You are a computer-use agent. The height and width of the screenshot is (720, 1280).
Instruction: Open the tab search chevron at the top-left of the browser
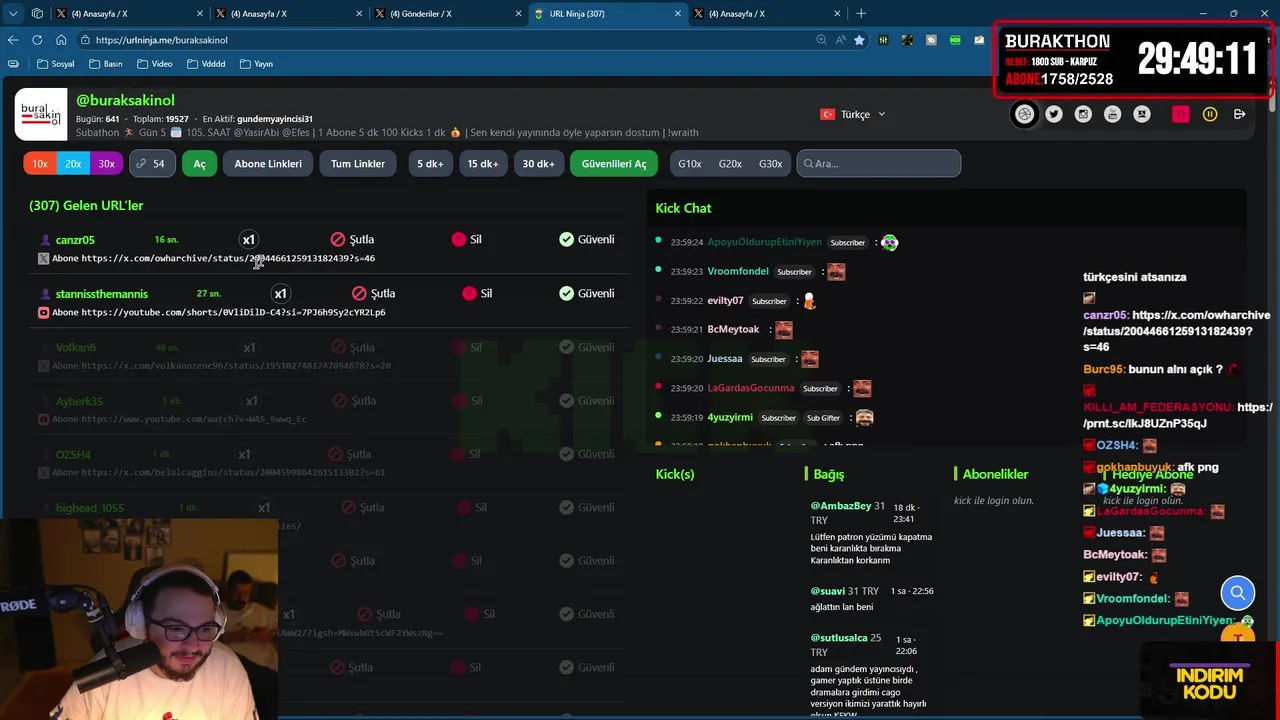click(13, 13)
